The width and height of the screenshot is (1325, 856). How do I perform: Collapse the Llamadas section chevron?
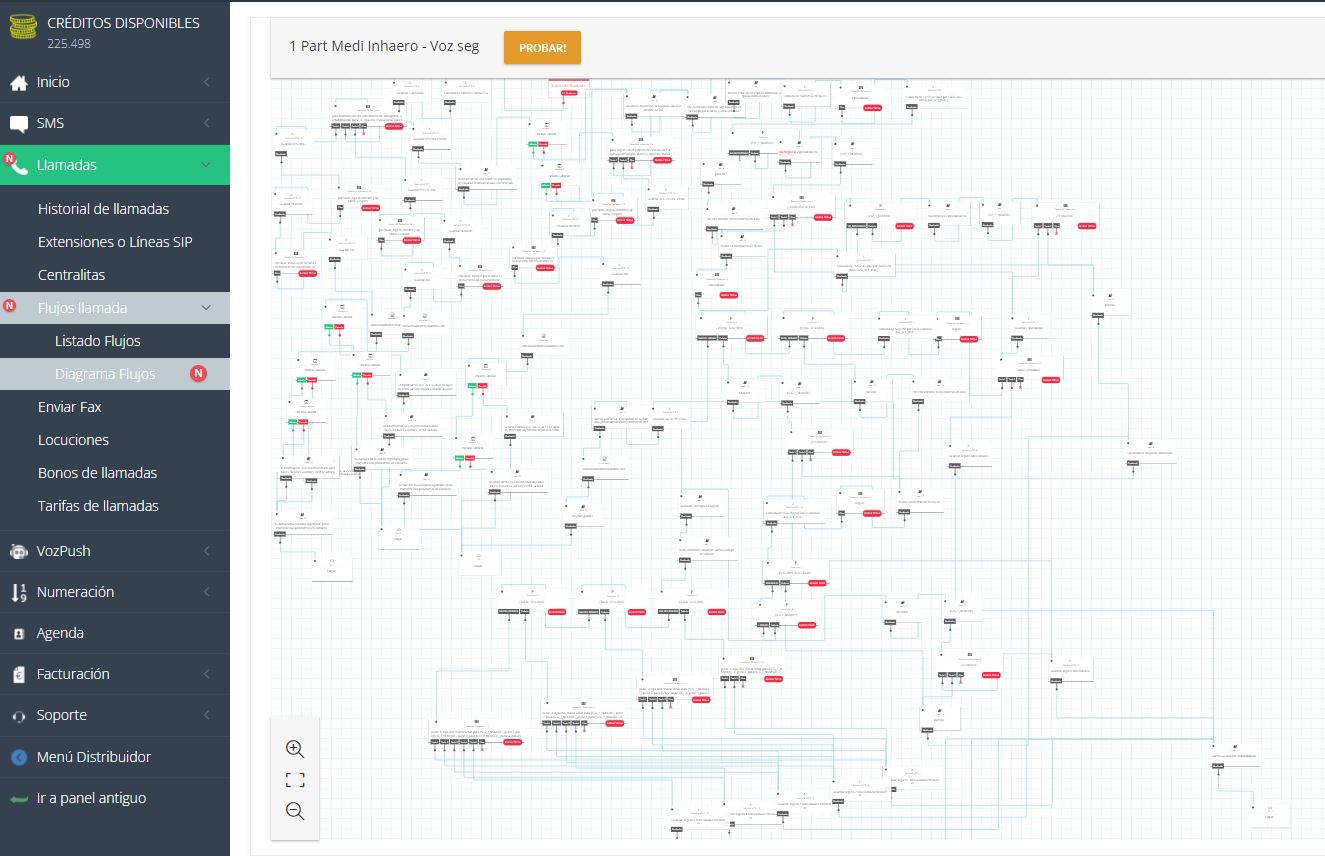click(206, 165)
